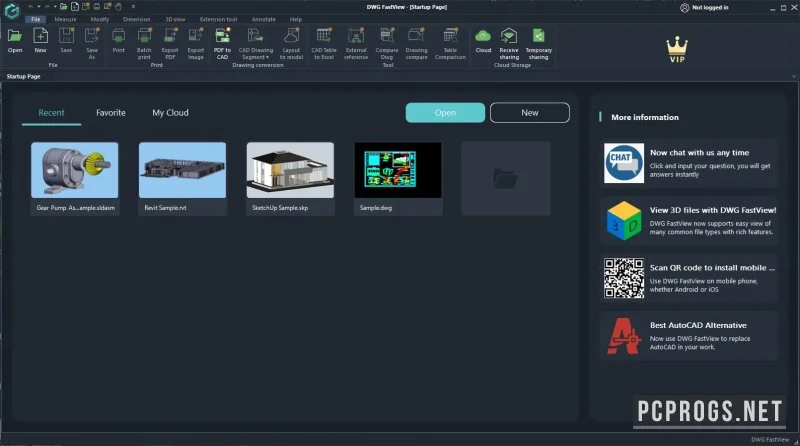Click the pan hand icon in quick access toolbar

[x=118, y=7]
